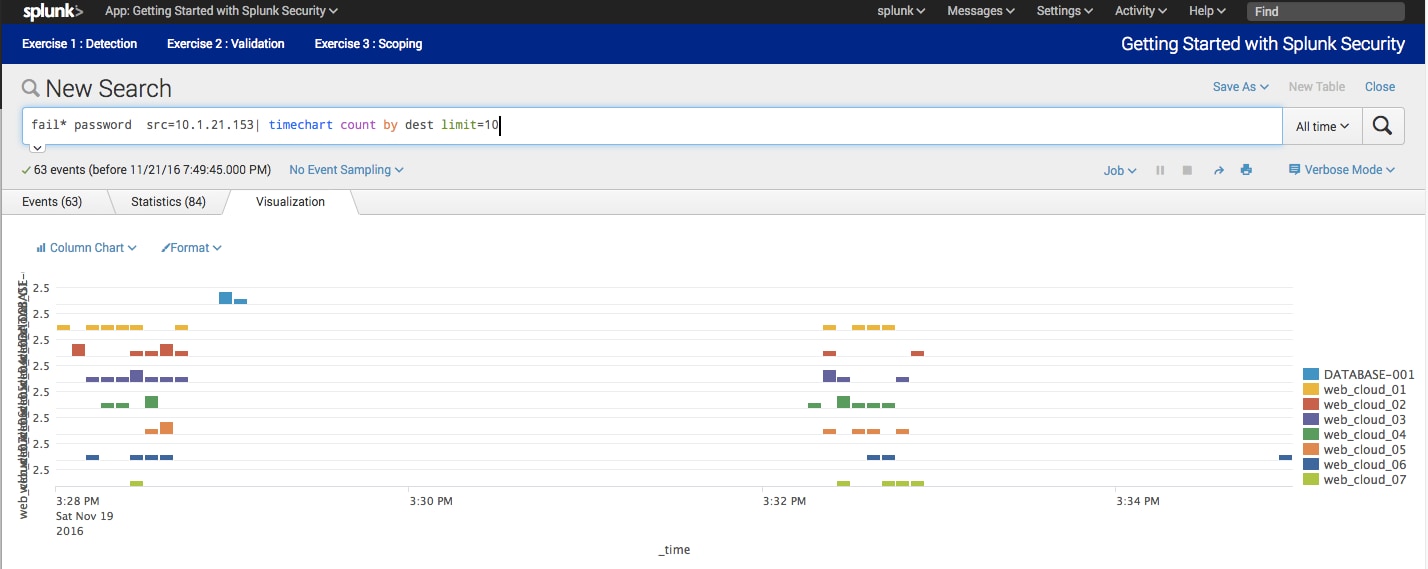Viewport: 1428px width, 569px height.
Task: Open the Save As dropdown
Action: pos(1241,87)
